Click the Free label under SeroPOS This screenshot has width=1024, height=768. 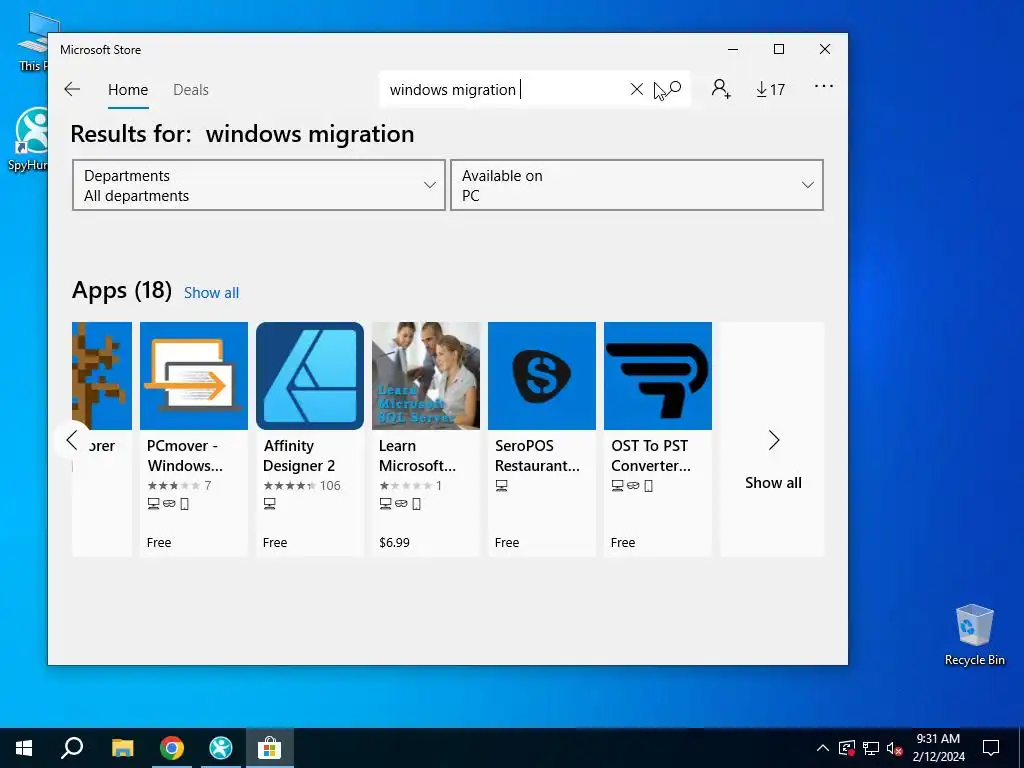coord(507,543)
